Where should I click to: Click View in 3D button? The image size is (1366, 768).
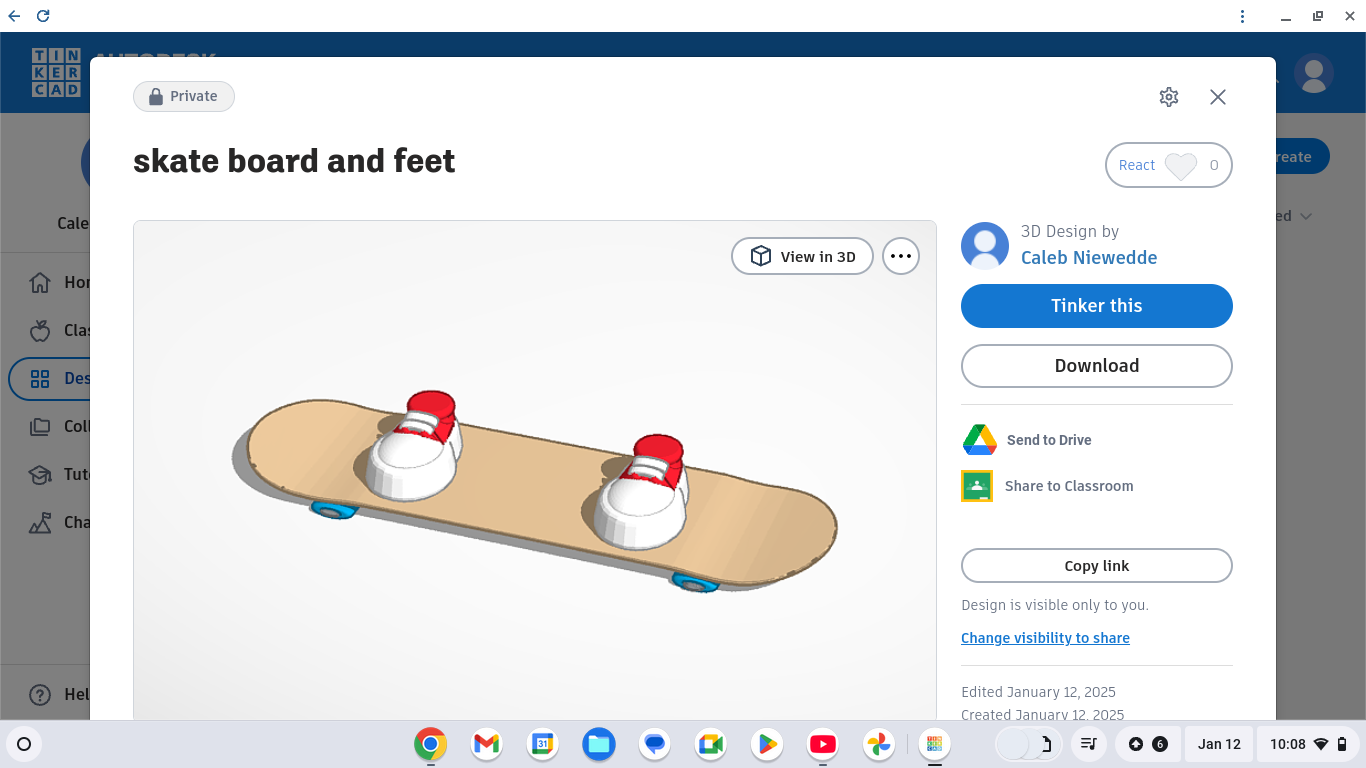click(x=802, y=257)
